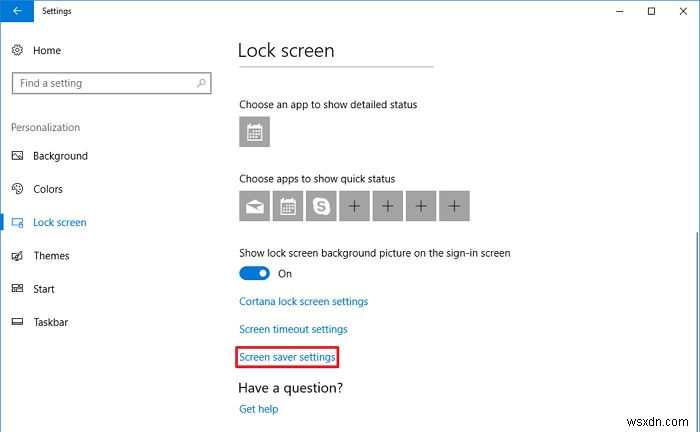Click the search magnifier icon
Image resolution: width=700 pixels, height=432 pixels.
(x=201, y=83)
